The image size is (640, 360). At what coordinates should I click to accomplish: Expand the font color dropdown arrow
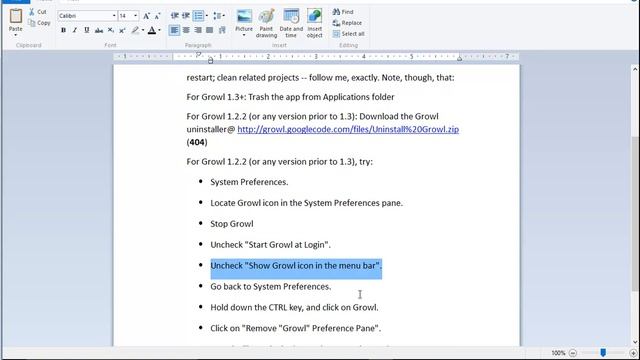(159, 30)
